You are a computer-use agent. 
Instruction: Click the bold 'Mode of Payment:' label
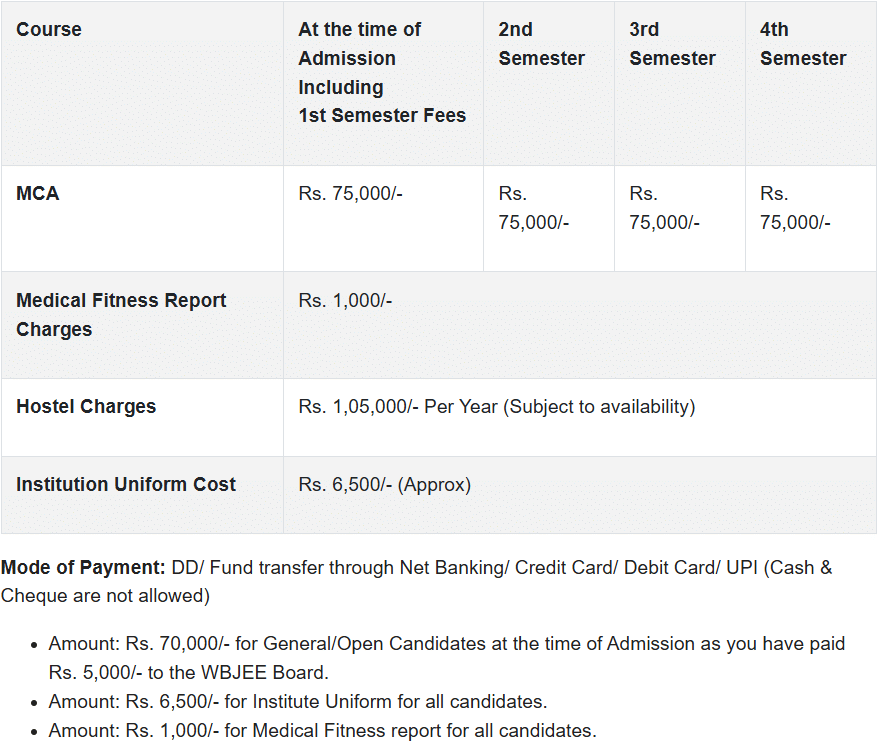click(83, 568)
